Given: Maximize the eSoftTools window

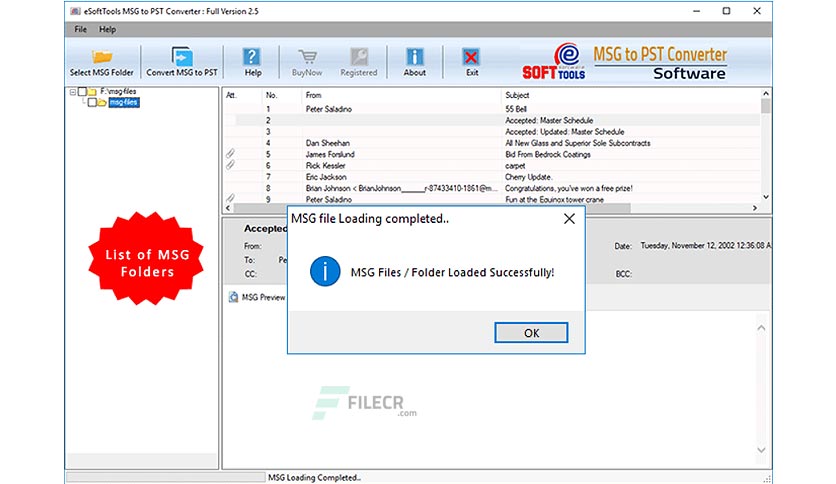Looking at the screenshot, I should tap(726, 11).
